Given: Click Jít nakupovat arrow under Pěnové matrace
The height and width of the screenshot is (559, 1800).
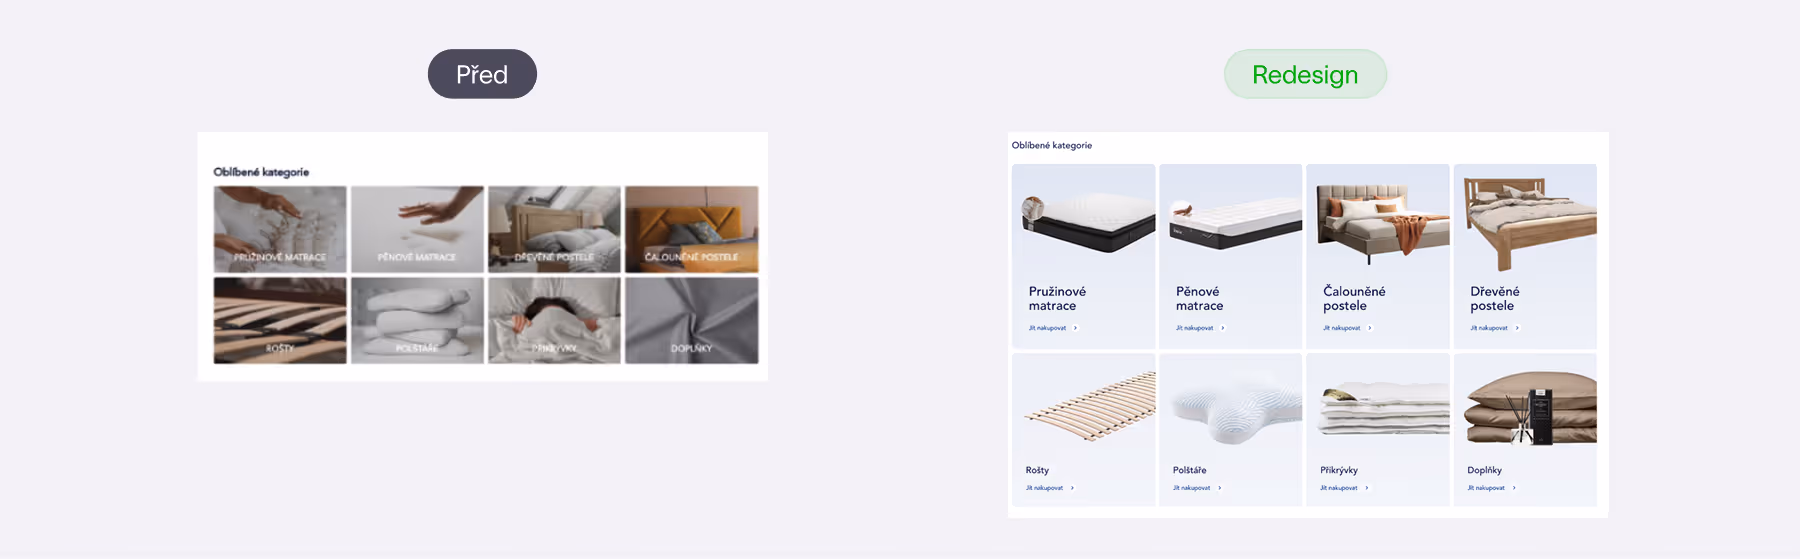Looking at the screenshot, I should tap(1222, 328).
